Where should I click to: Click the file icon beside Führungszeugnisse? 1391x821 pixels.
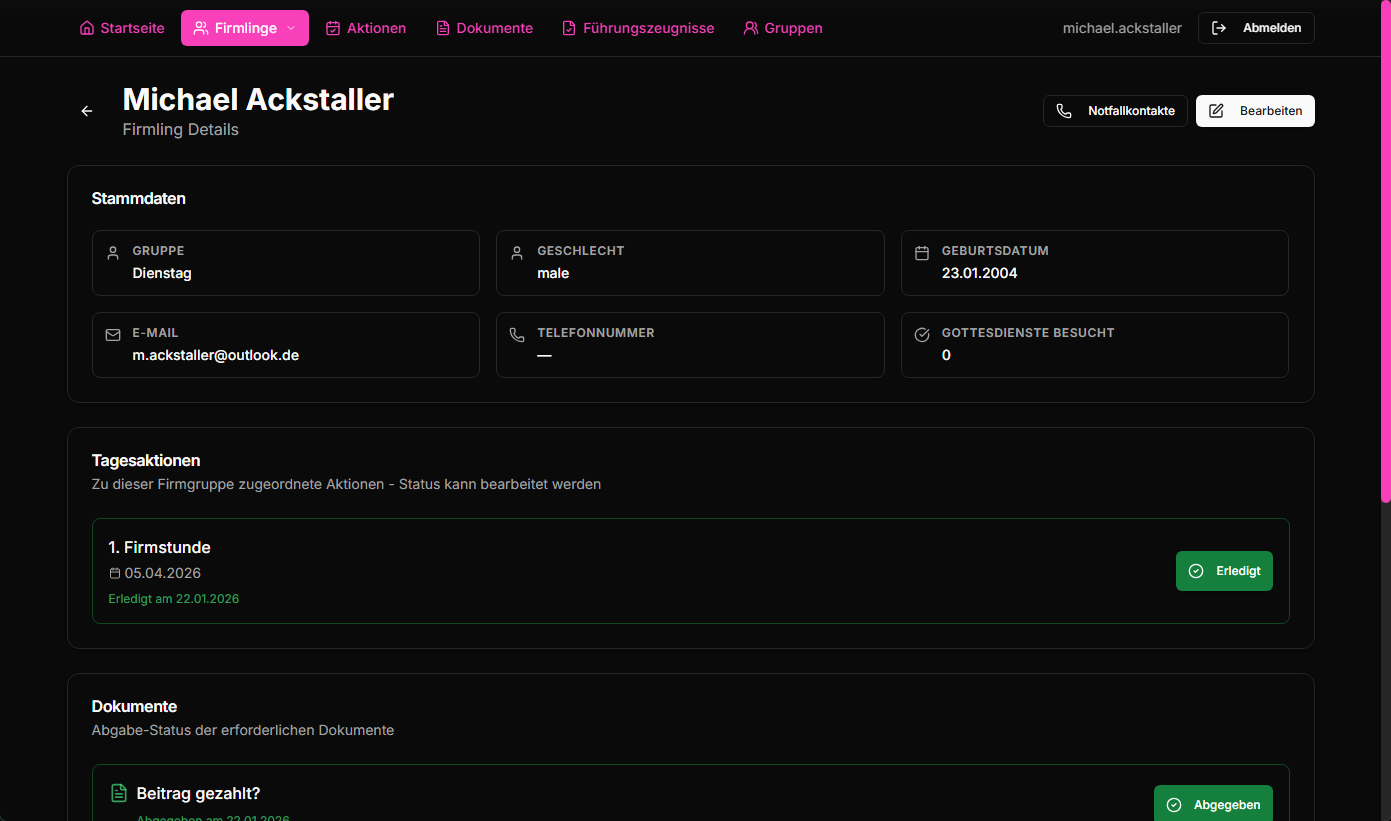569,28
